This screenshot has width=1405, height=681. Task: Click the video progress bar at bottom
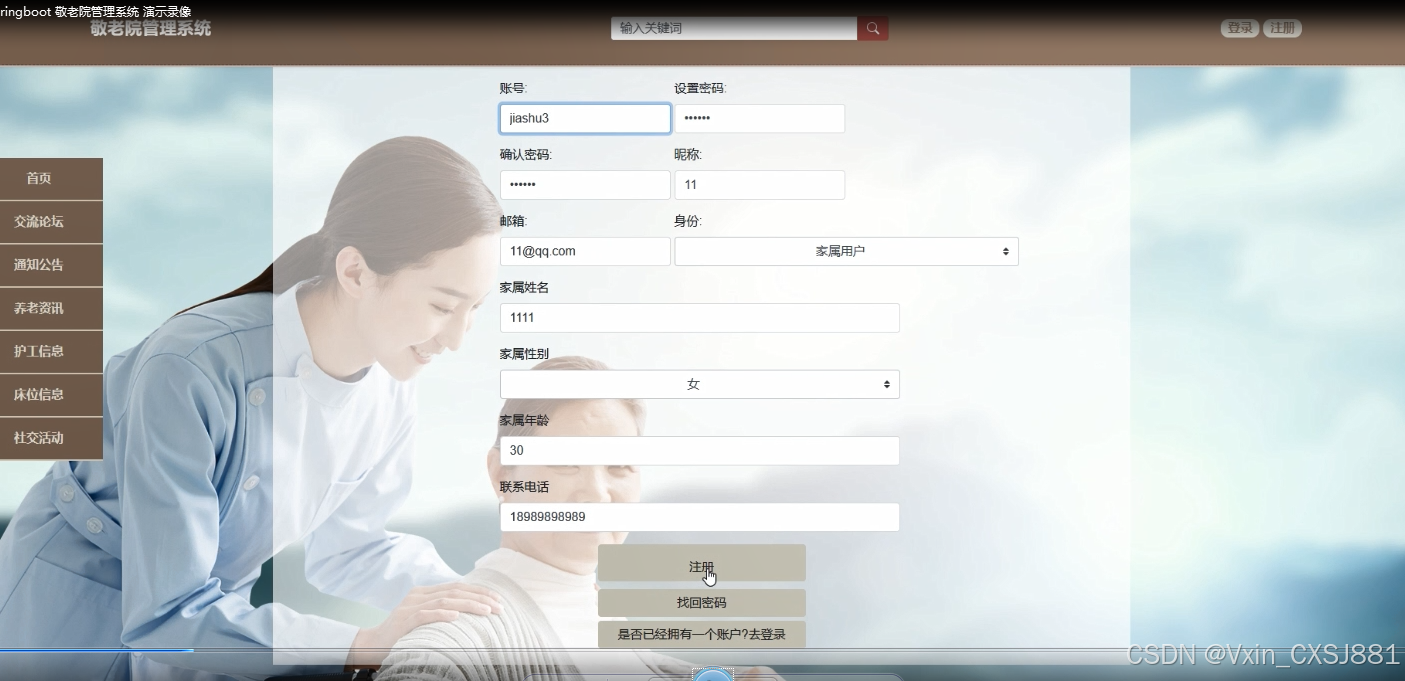click(702, 651)
